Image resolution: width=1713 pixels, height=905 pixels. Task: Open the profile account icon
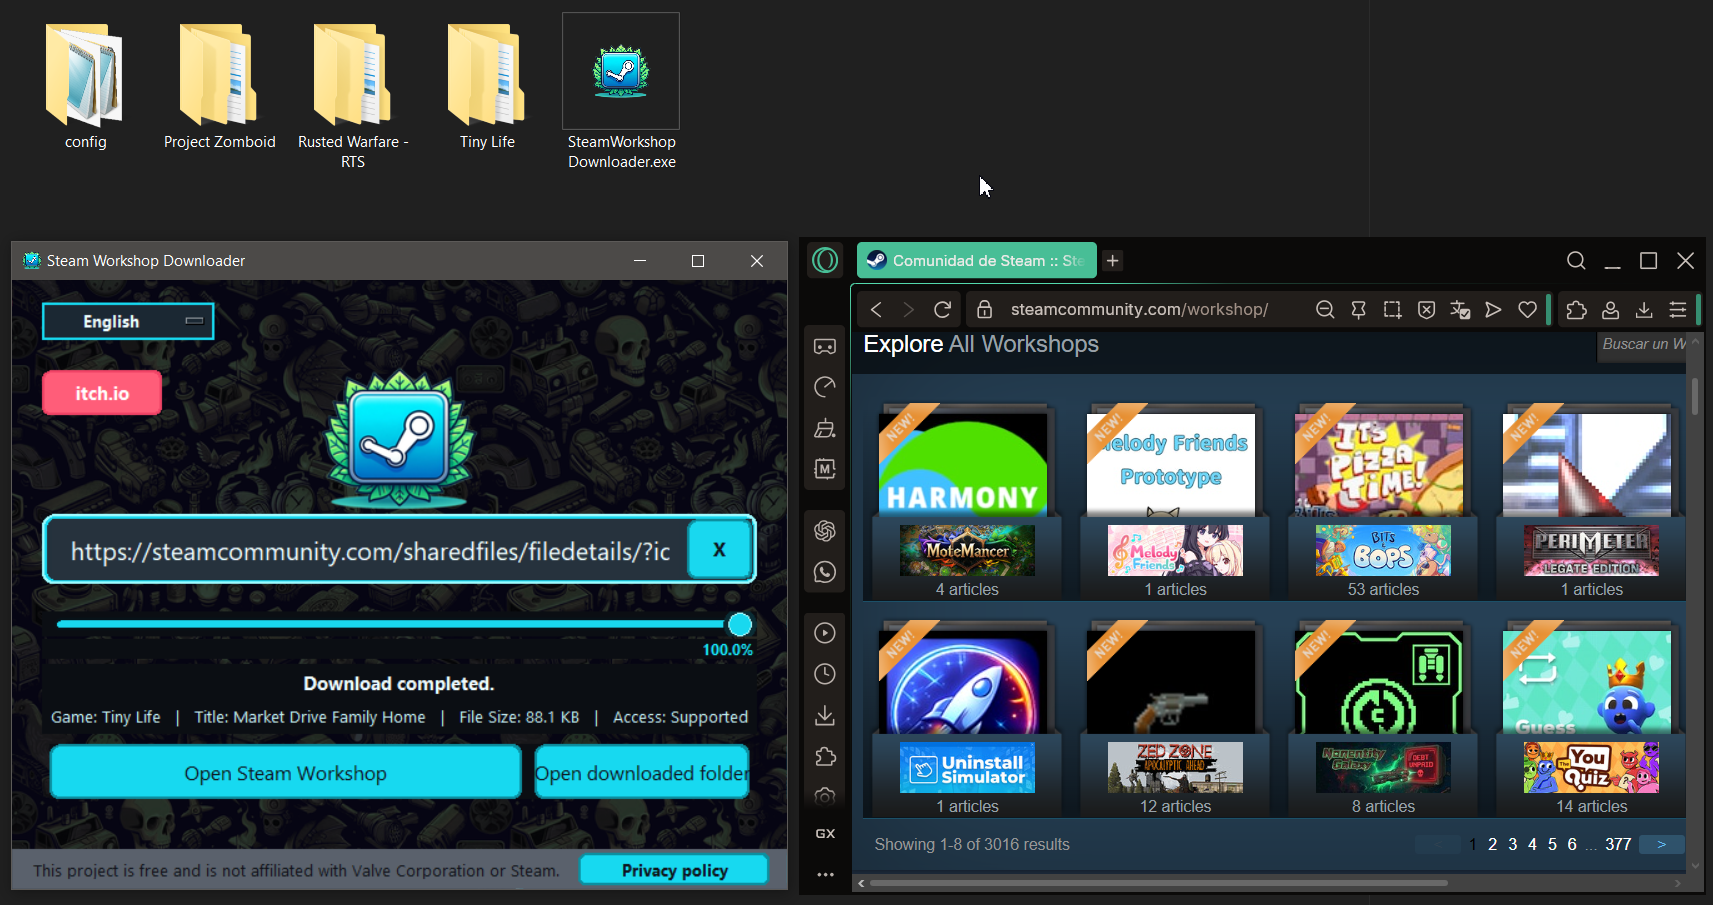(x=1610, y=310)
